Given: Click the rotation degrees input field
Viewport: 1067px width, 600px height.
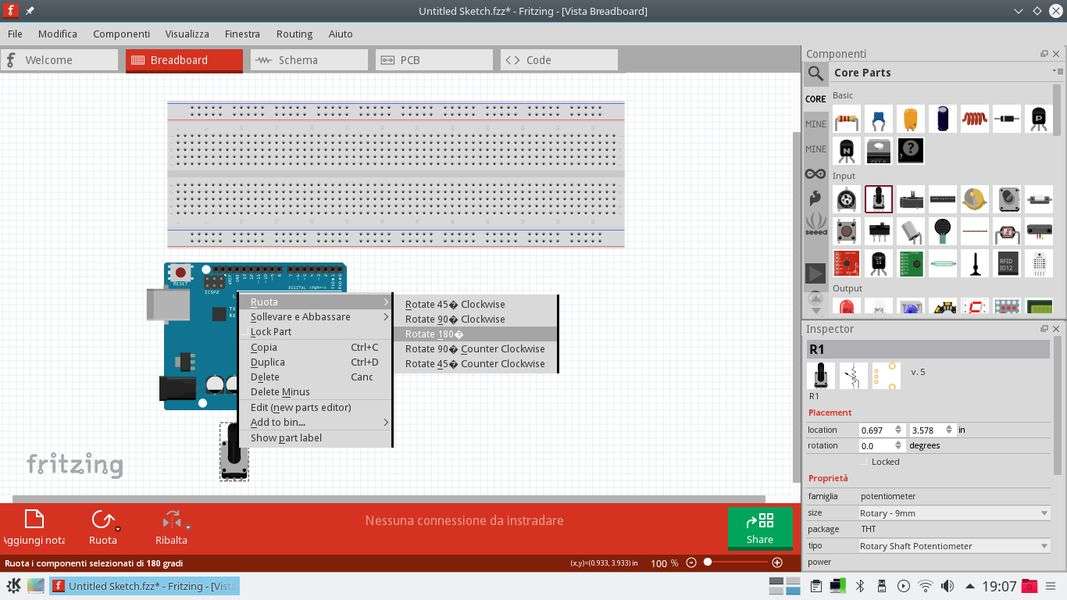Looking at the screenshot, I should [882, 446].
